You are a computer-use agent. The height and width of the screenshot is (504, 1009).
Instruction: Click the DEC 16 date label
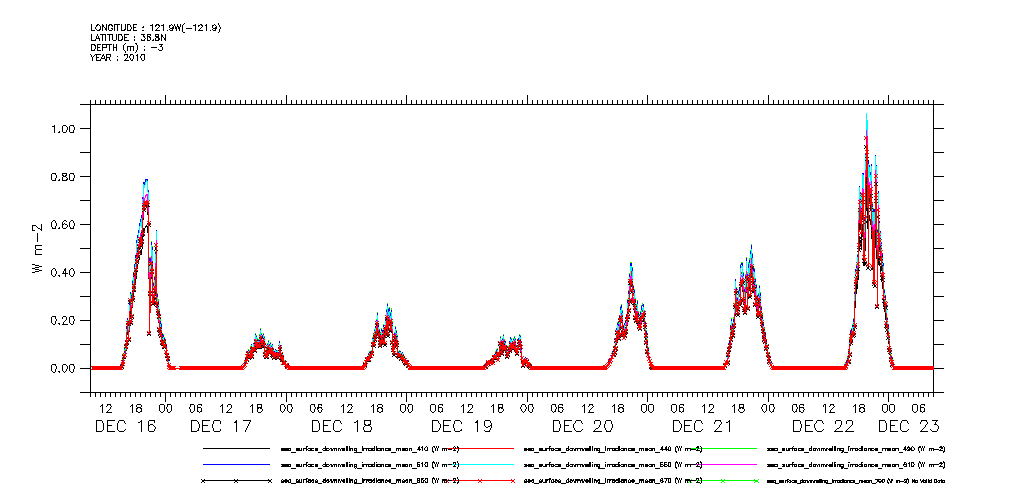(x=125, y=426)
